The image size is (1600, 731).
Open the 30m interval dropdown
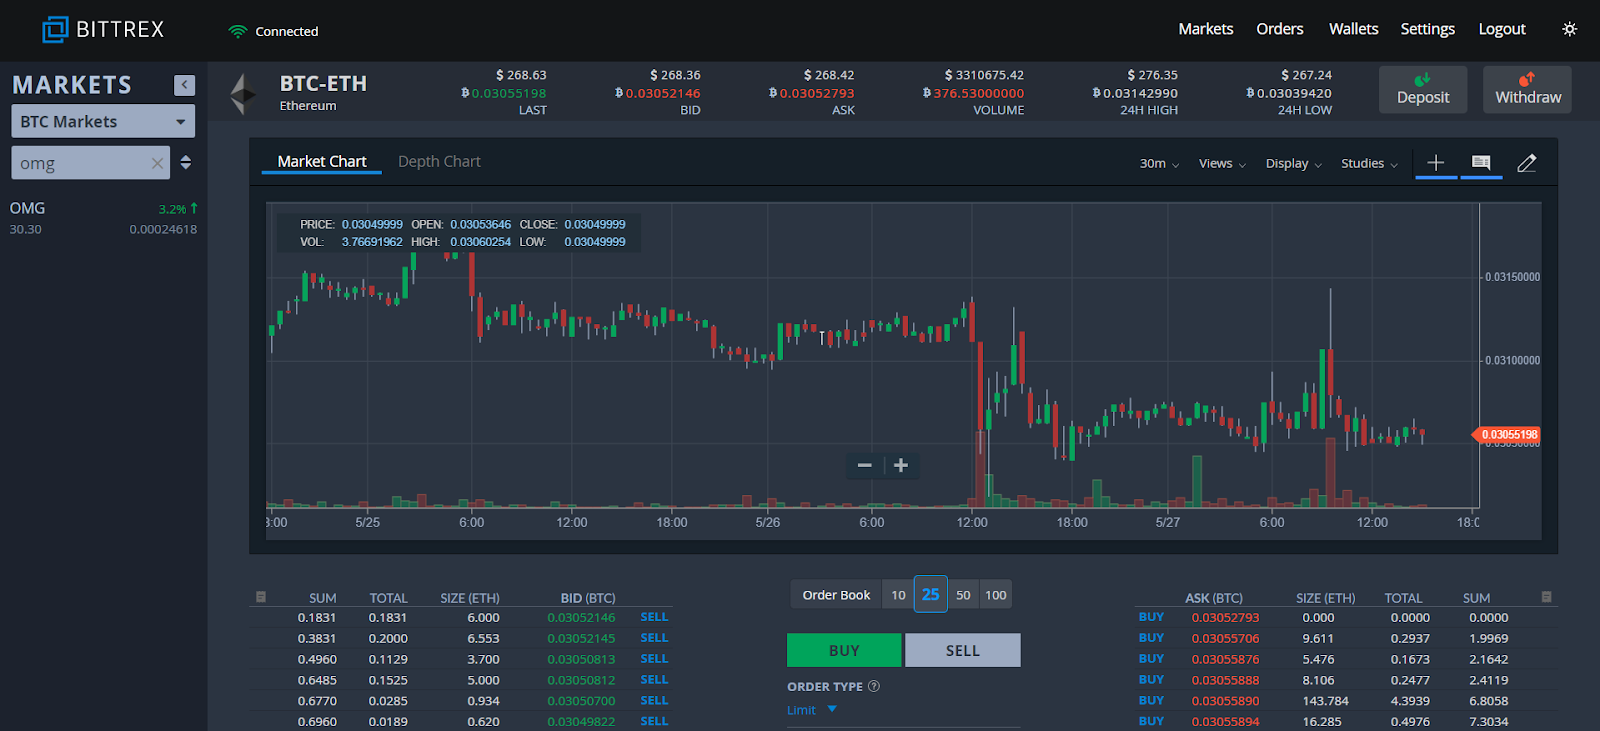tap(1159, 163)
